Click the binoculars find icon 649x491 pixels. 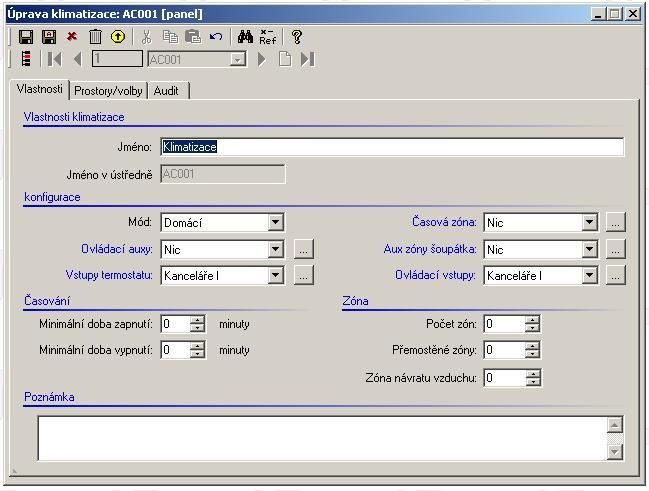[245, 37]
